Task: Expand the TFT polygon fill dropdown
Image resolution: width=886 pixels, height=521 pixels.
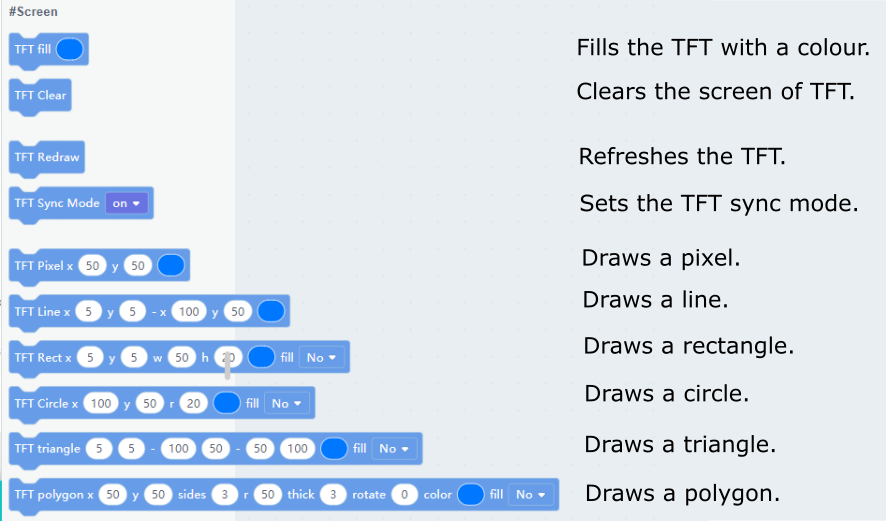Action: [x=530, y=494]
